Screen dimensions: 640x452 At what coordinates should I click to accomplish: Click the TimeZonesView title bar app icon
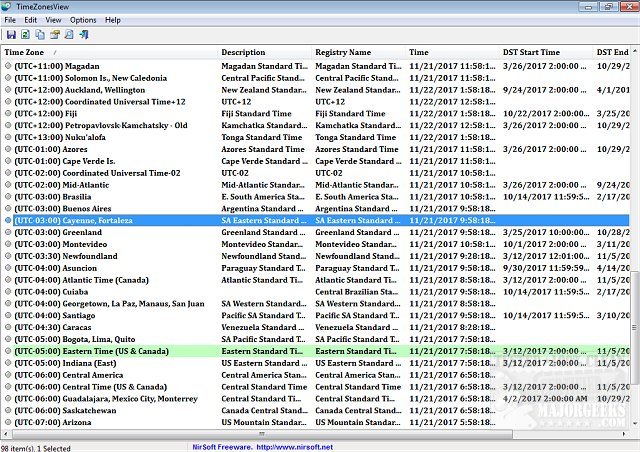pyautogui.click(x=6, y=6)
